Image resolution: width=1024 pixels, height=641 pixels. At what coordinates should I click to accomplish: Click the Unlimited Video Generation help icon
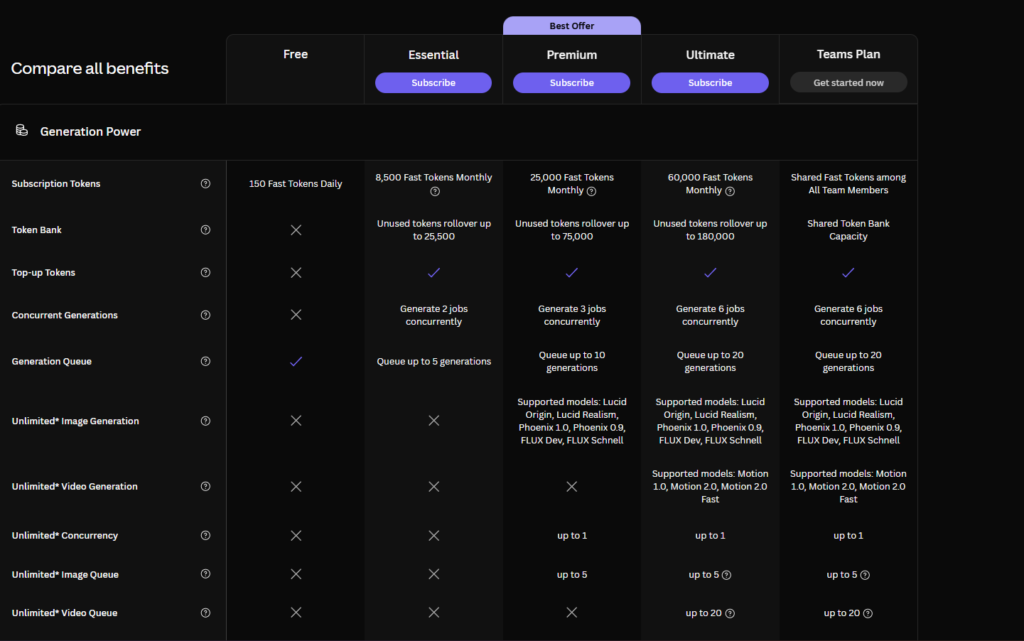coord(205,486)
